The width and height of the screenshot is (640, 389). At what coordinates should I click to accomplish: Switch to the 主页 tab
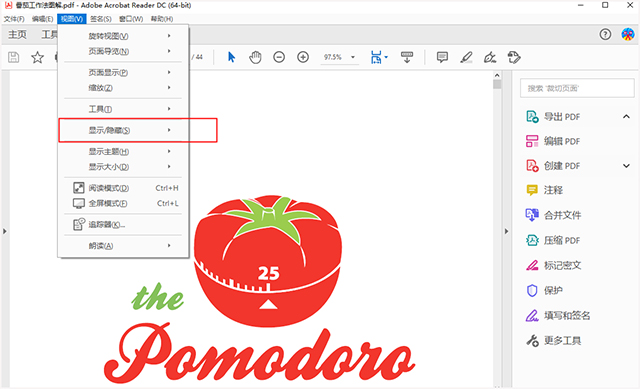point(17,35)
